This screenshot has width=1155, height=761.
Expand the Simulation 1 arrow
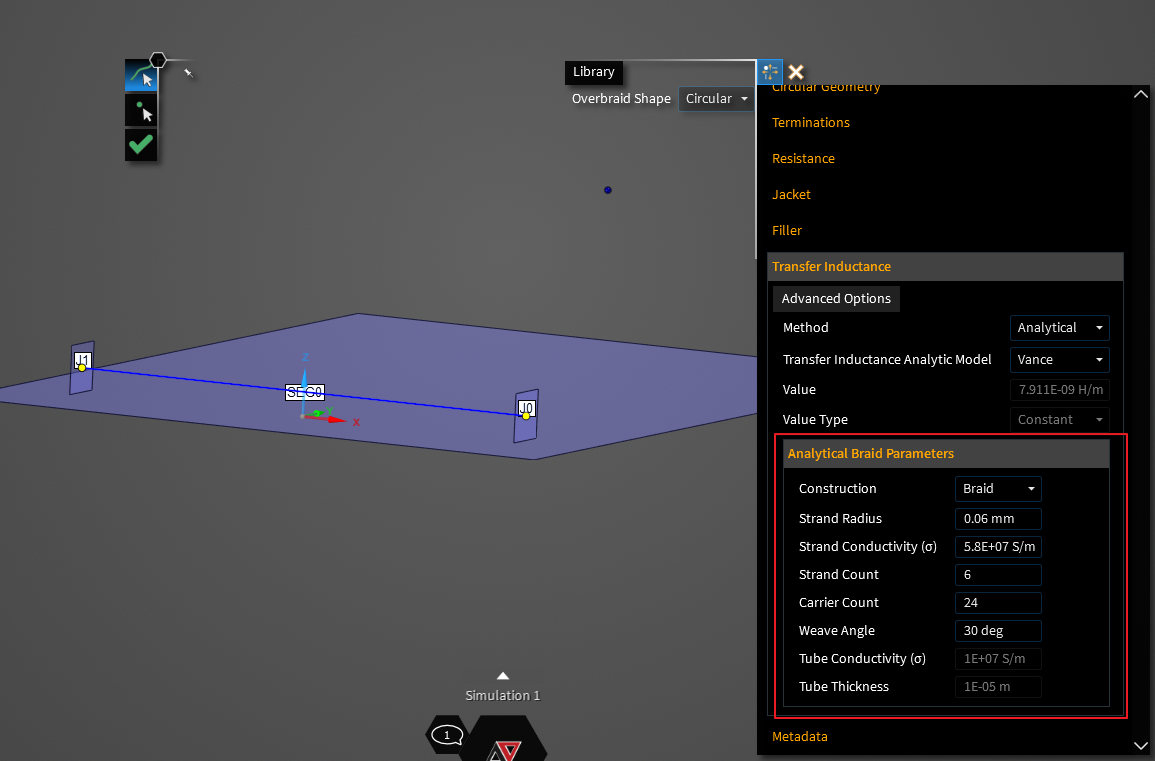coord(503,676)
